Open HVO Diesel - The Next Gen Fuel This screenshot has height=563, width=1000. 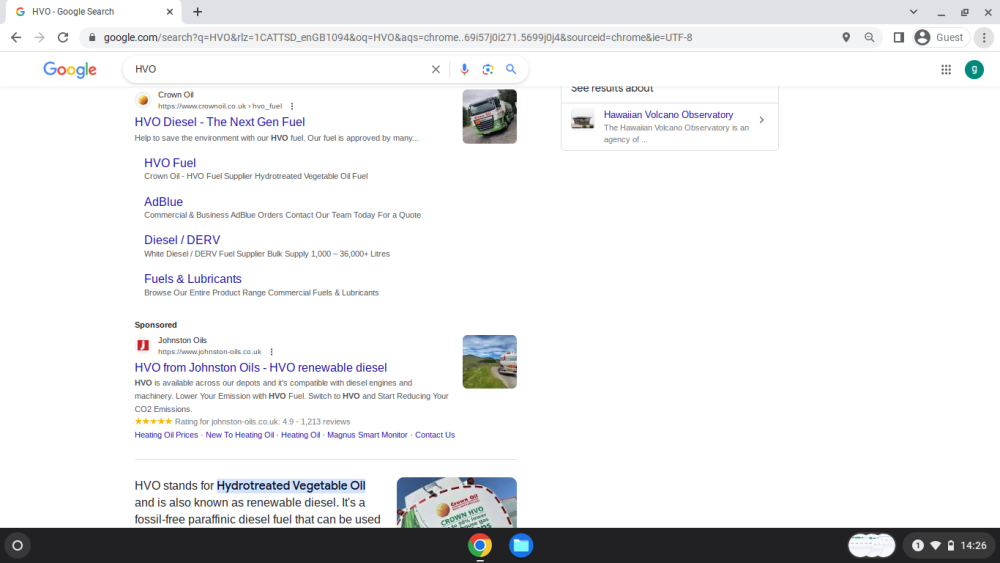(220, 122)
